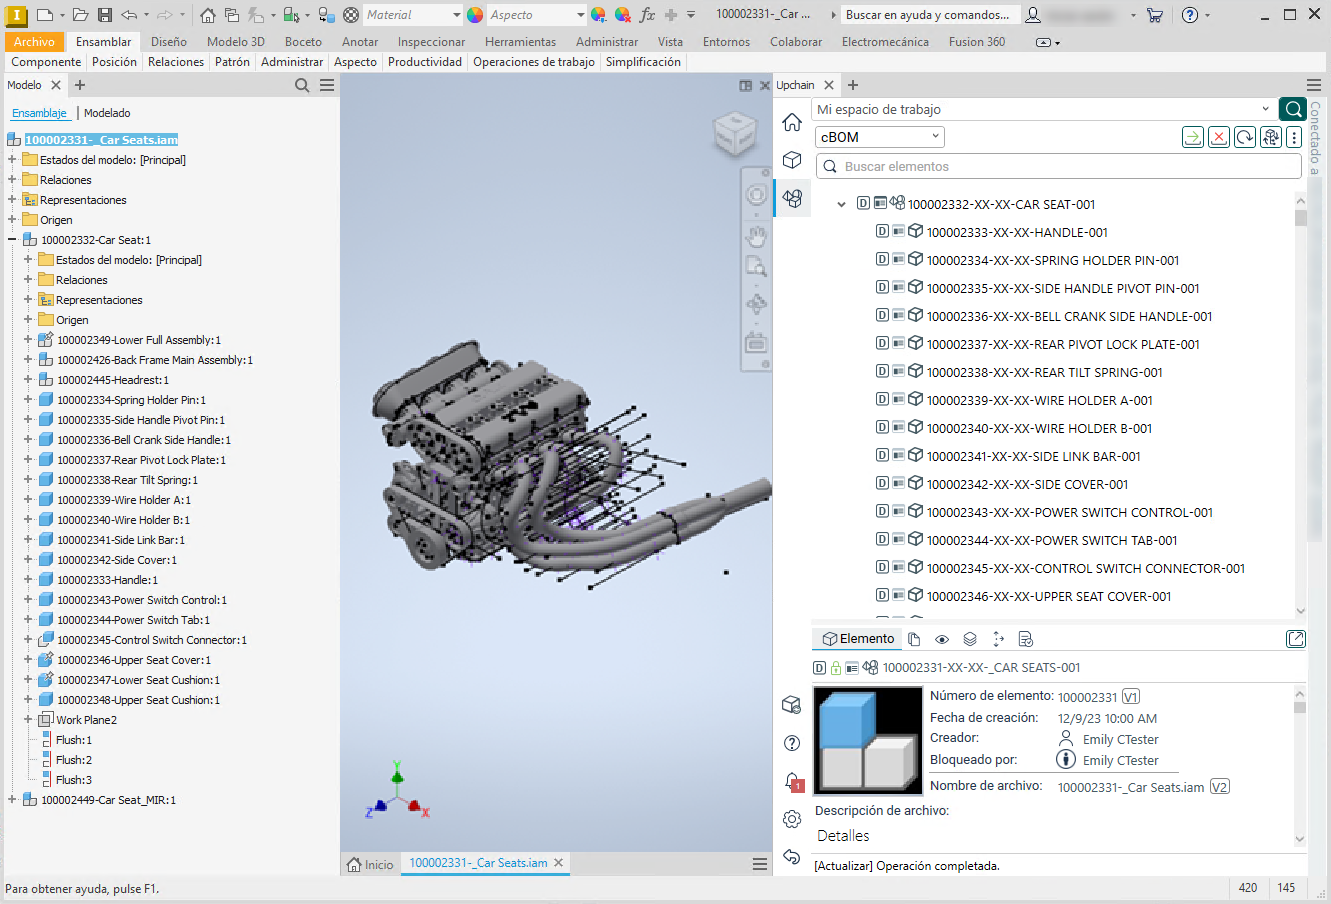The image size is (1331, 904).
Task: Switch to the Inspeccionar ribbon tab
Action: [431, 42]
